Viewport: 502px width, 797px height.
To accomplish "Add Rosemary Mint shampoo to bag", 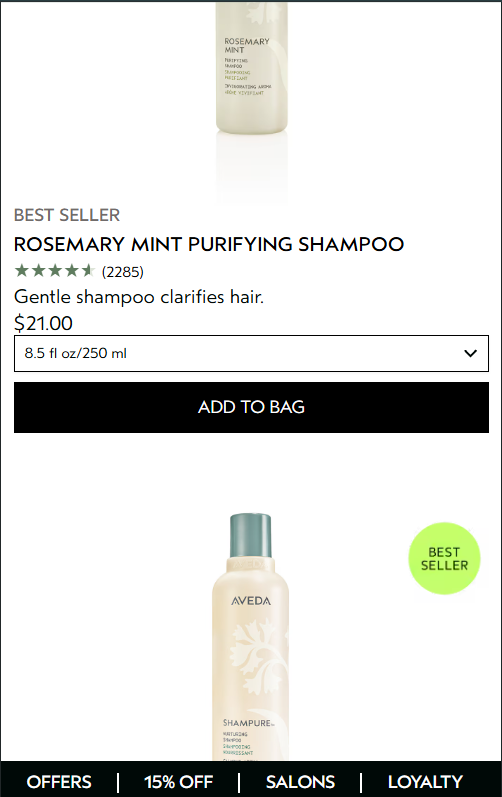I will click(251, 408).
